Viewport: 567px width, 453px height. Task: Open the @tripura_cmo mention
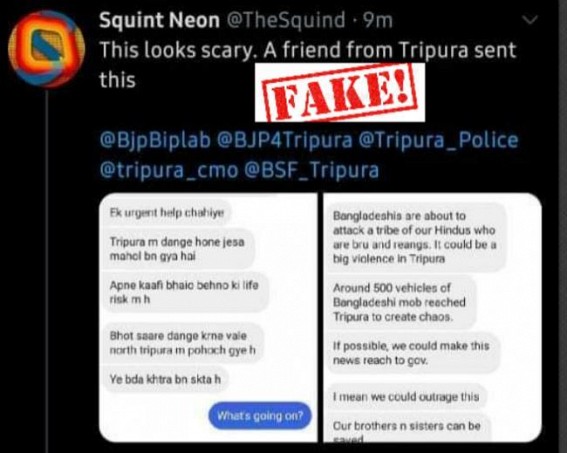pos(169,170)
